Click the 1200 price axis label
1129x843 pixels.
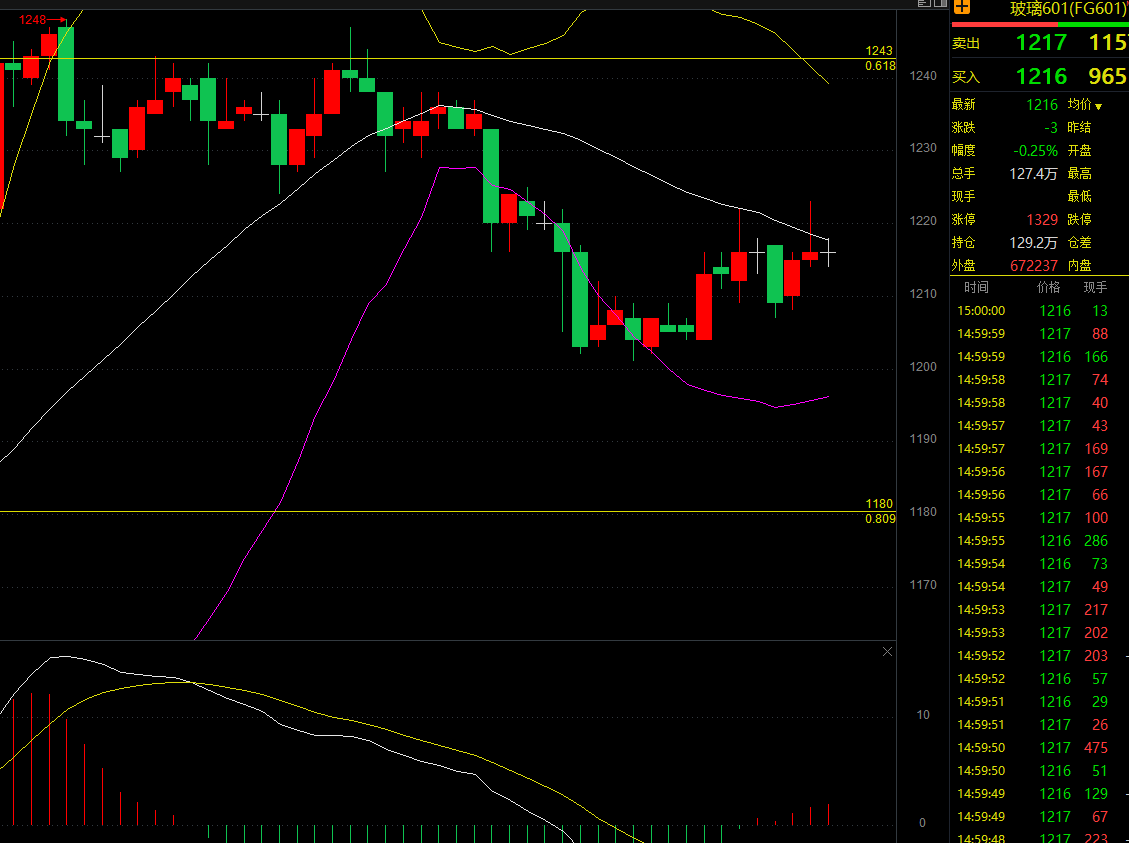923,366
